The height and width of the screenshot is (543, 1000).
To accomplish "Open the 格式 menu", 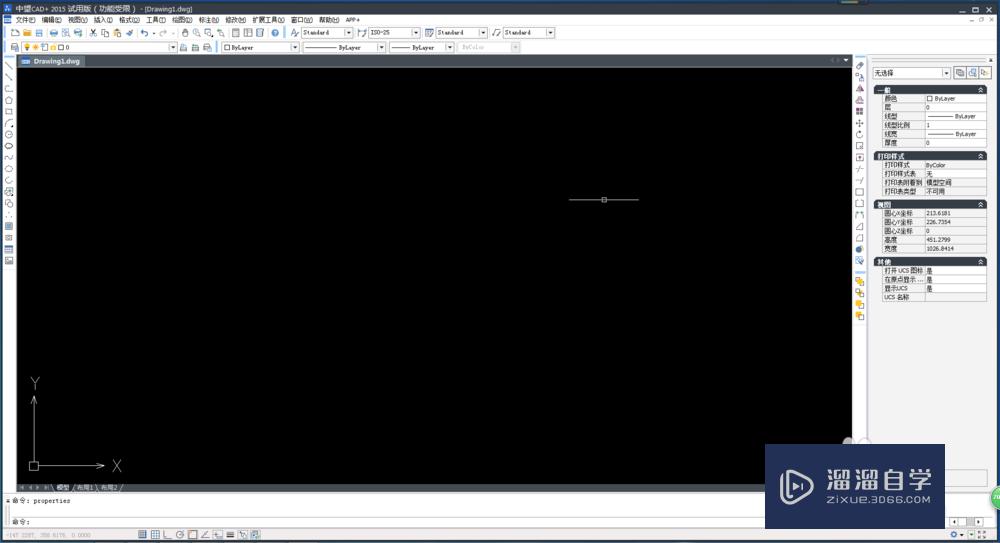I will point(129,20).
